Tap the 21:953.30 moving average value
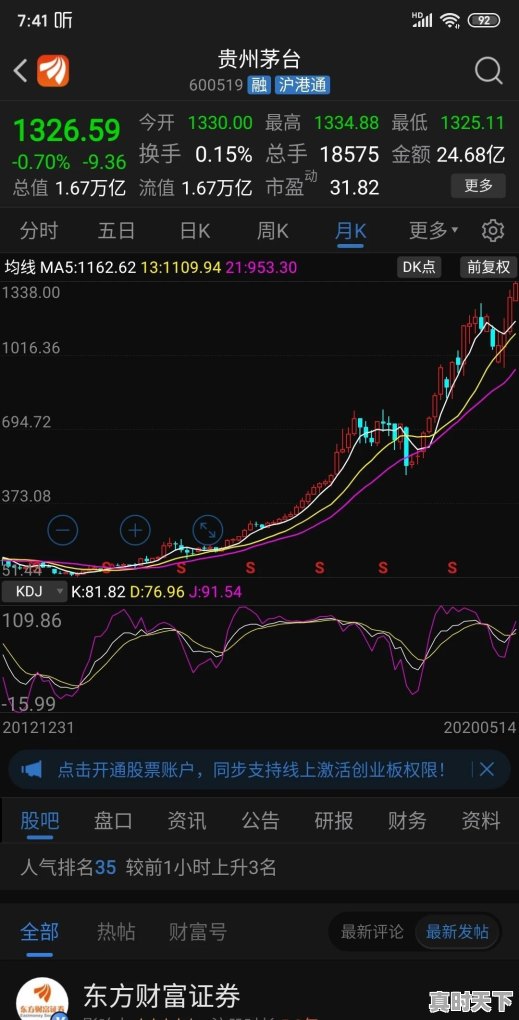The height and width of the screenshot is (1020, 519). (261, 267)
